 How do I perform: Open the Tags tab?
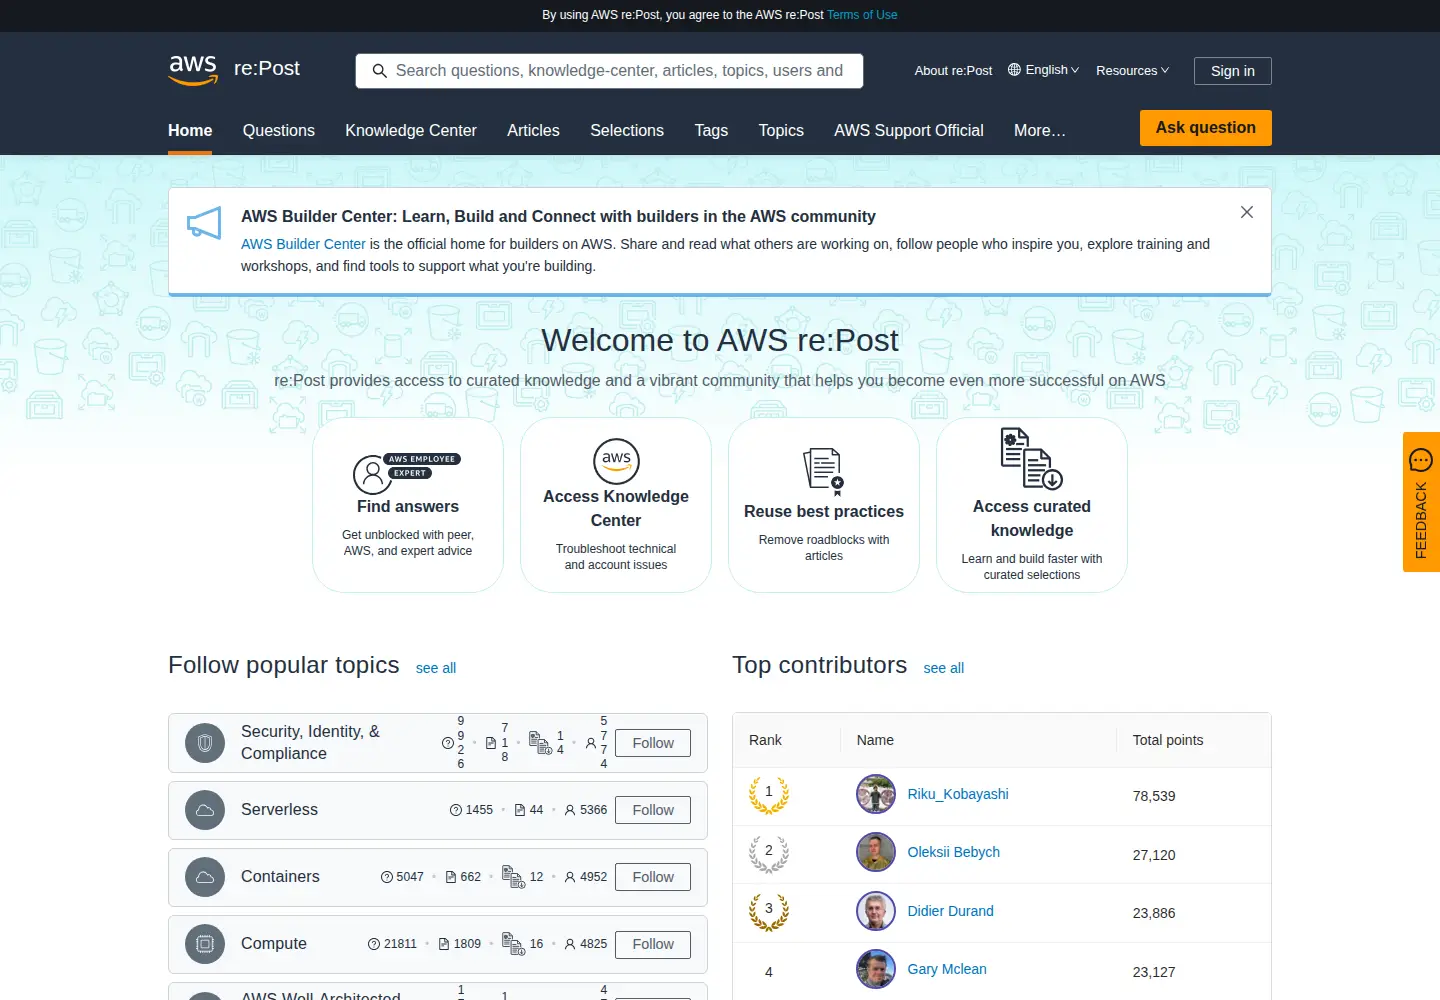click(x=711, y=130)
